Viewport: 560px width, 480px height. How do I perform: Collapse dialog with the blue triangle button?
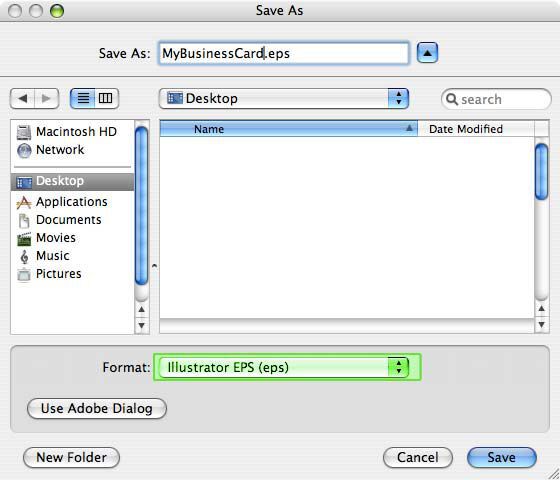coord(427,53)
